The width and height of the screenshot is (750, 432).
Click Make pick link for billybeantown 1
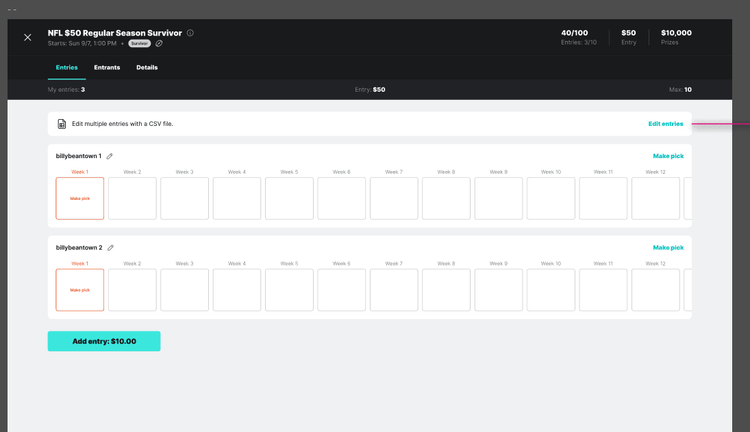(x=668, y=156)
